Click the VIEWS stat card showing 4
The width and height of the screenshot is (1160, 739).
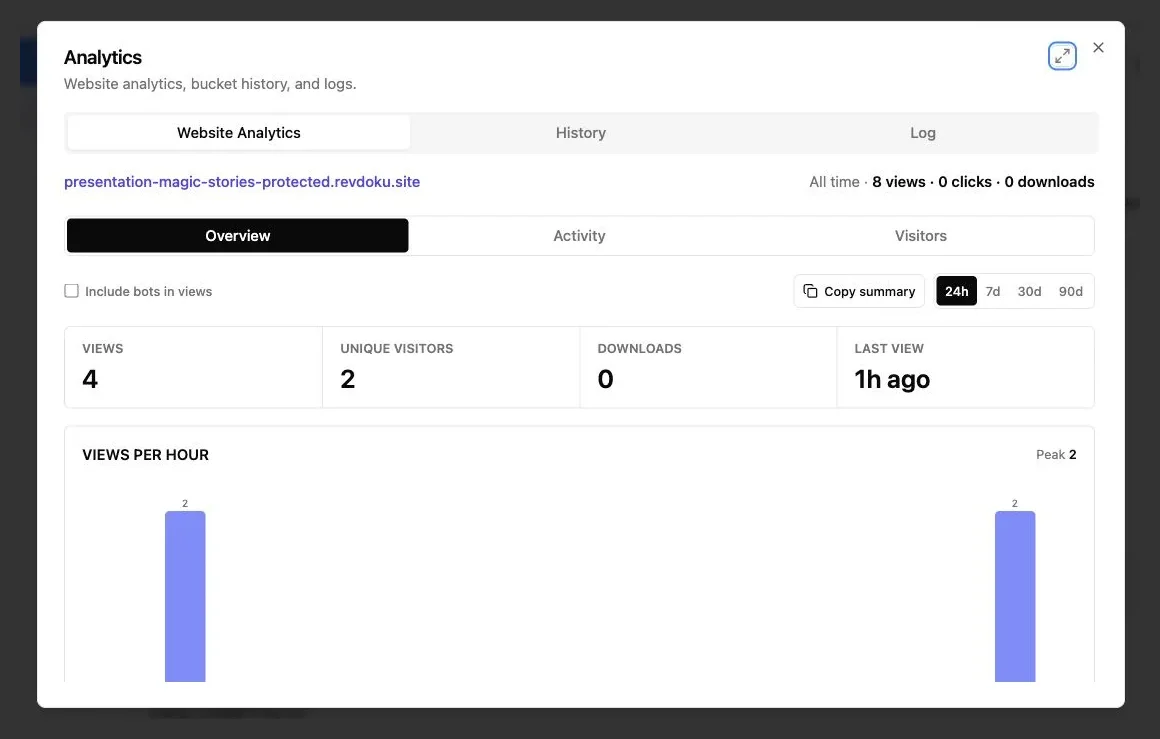click(193, 367)
